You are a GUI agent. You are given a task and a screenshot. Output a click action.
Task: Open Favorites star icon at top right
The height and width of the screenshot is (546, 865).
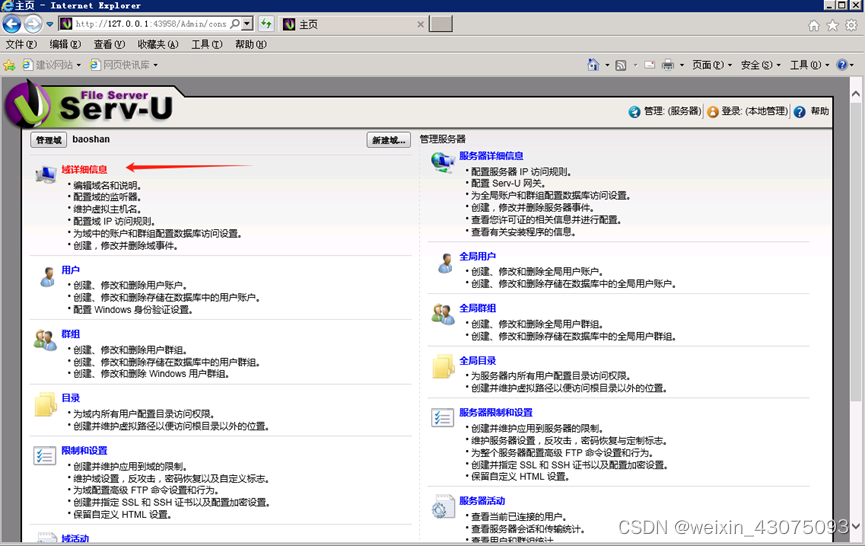click(x=832, y=25)
